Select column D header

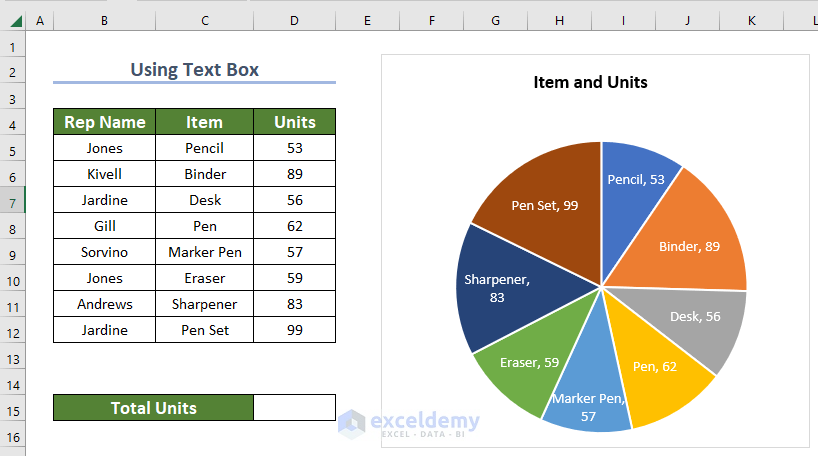pyautogui.click(x=294, y=20)
